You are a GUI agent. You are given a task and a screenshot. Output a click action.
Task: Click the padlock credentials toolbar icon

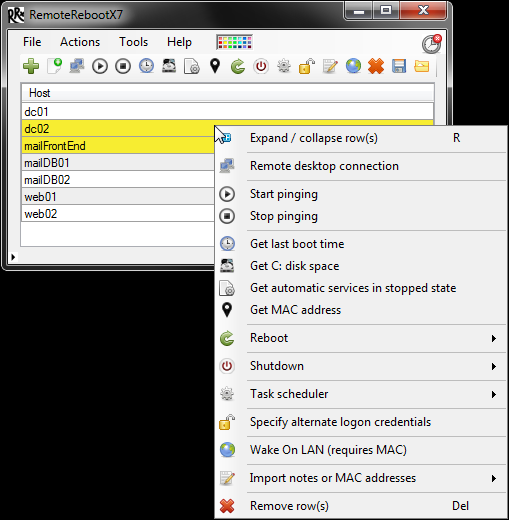tap(307, 66)
